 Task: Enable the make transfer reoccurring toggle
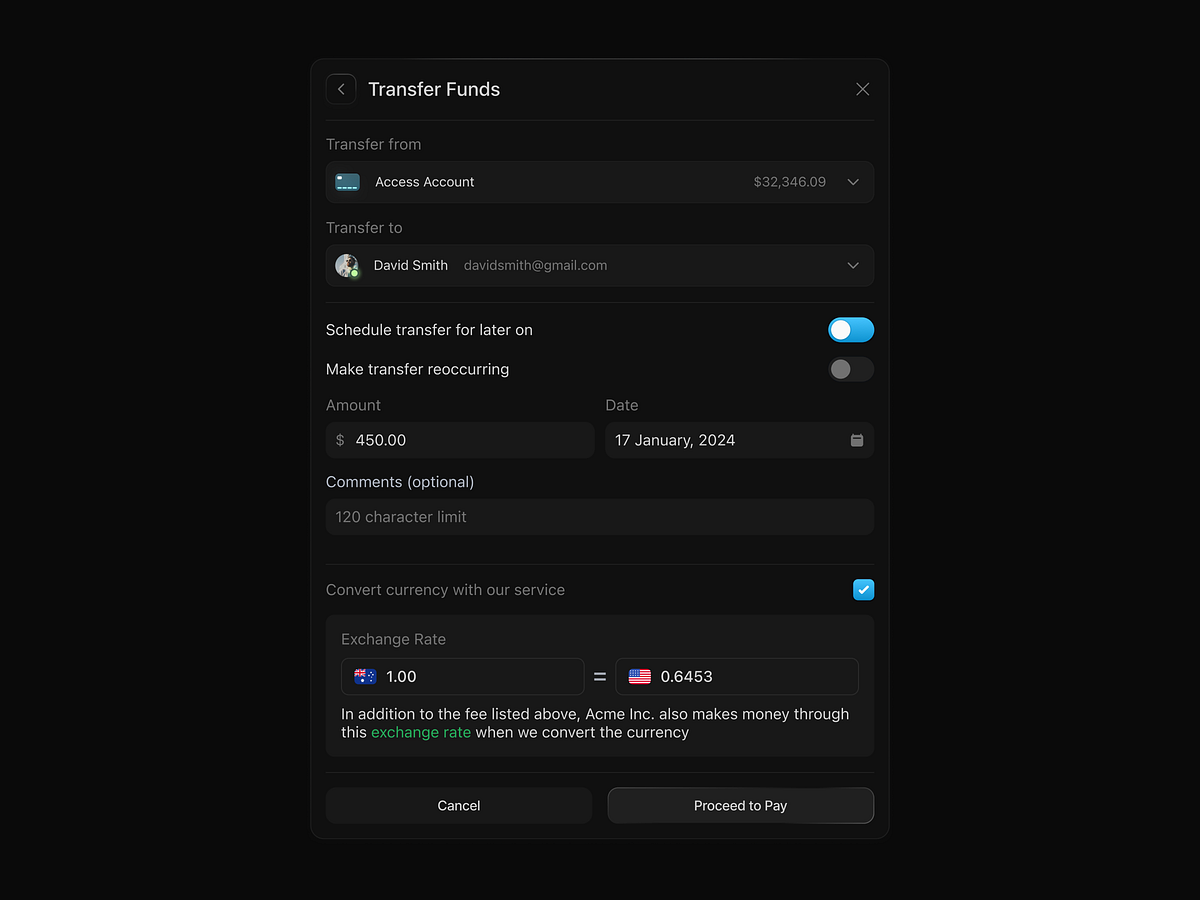pos(851,369)
